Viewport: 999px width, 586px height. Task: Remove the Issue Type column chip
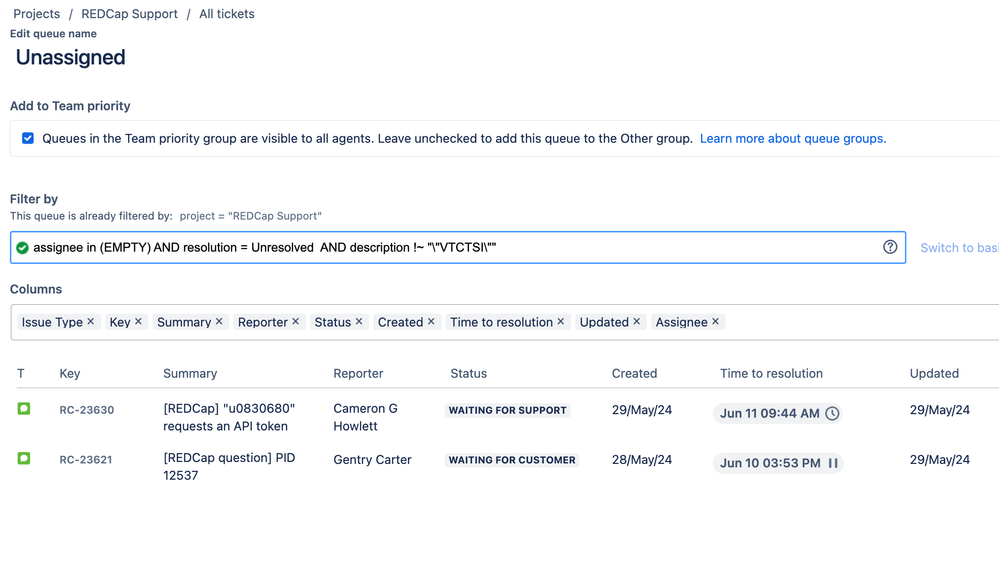[90, 322]
